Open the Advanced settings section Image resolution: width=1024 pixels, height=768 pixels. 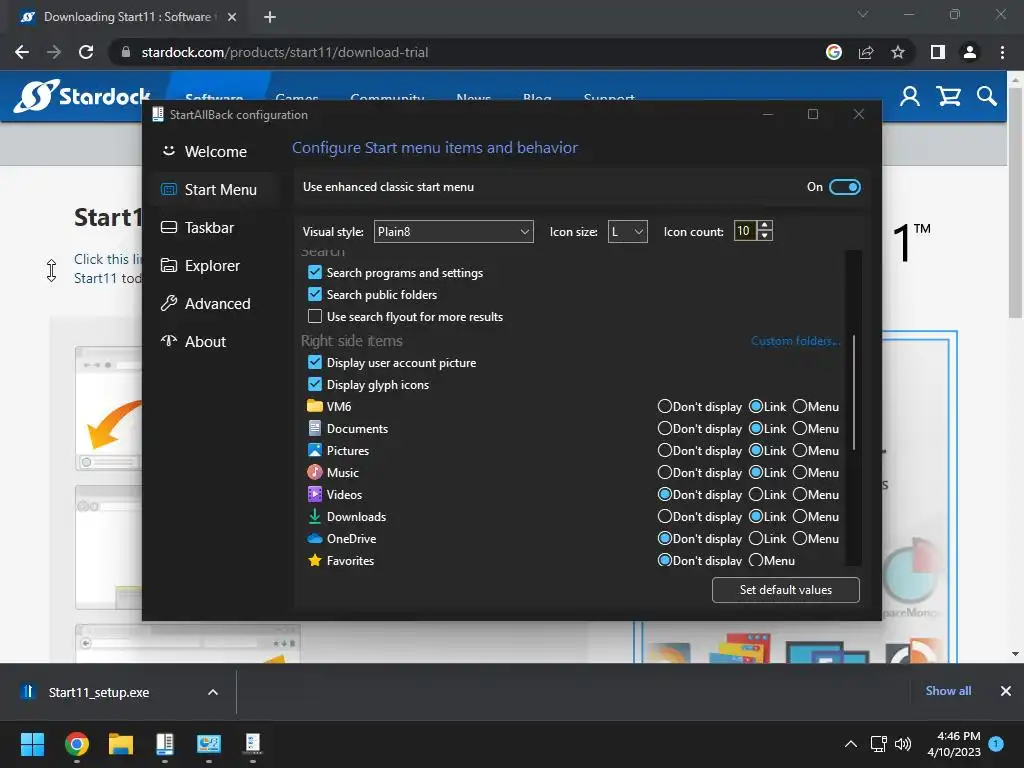(x=216, y=303)
